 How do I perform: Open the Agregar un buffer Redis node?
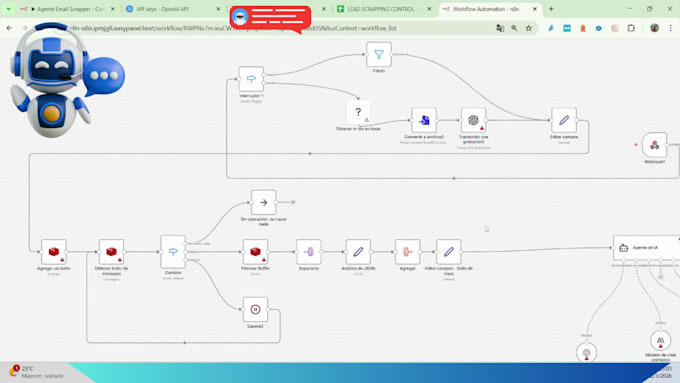[x=54, y=252]
